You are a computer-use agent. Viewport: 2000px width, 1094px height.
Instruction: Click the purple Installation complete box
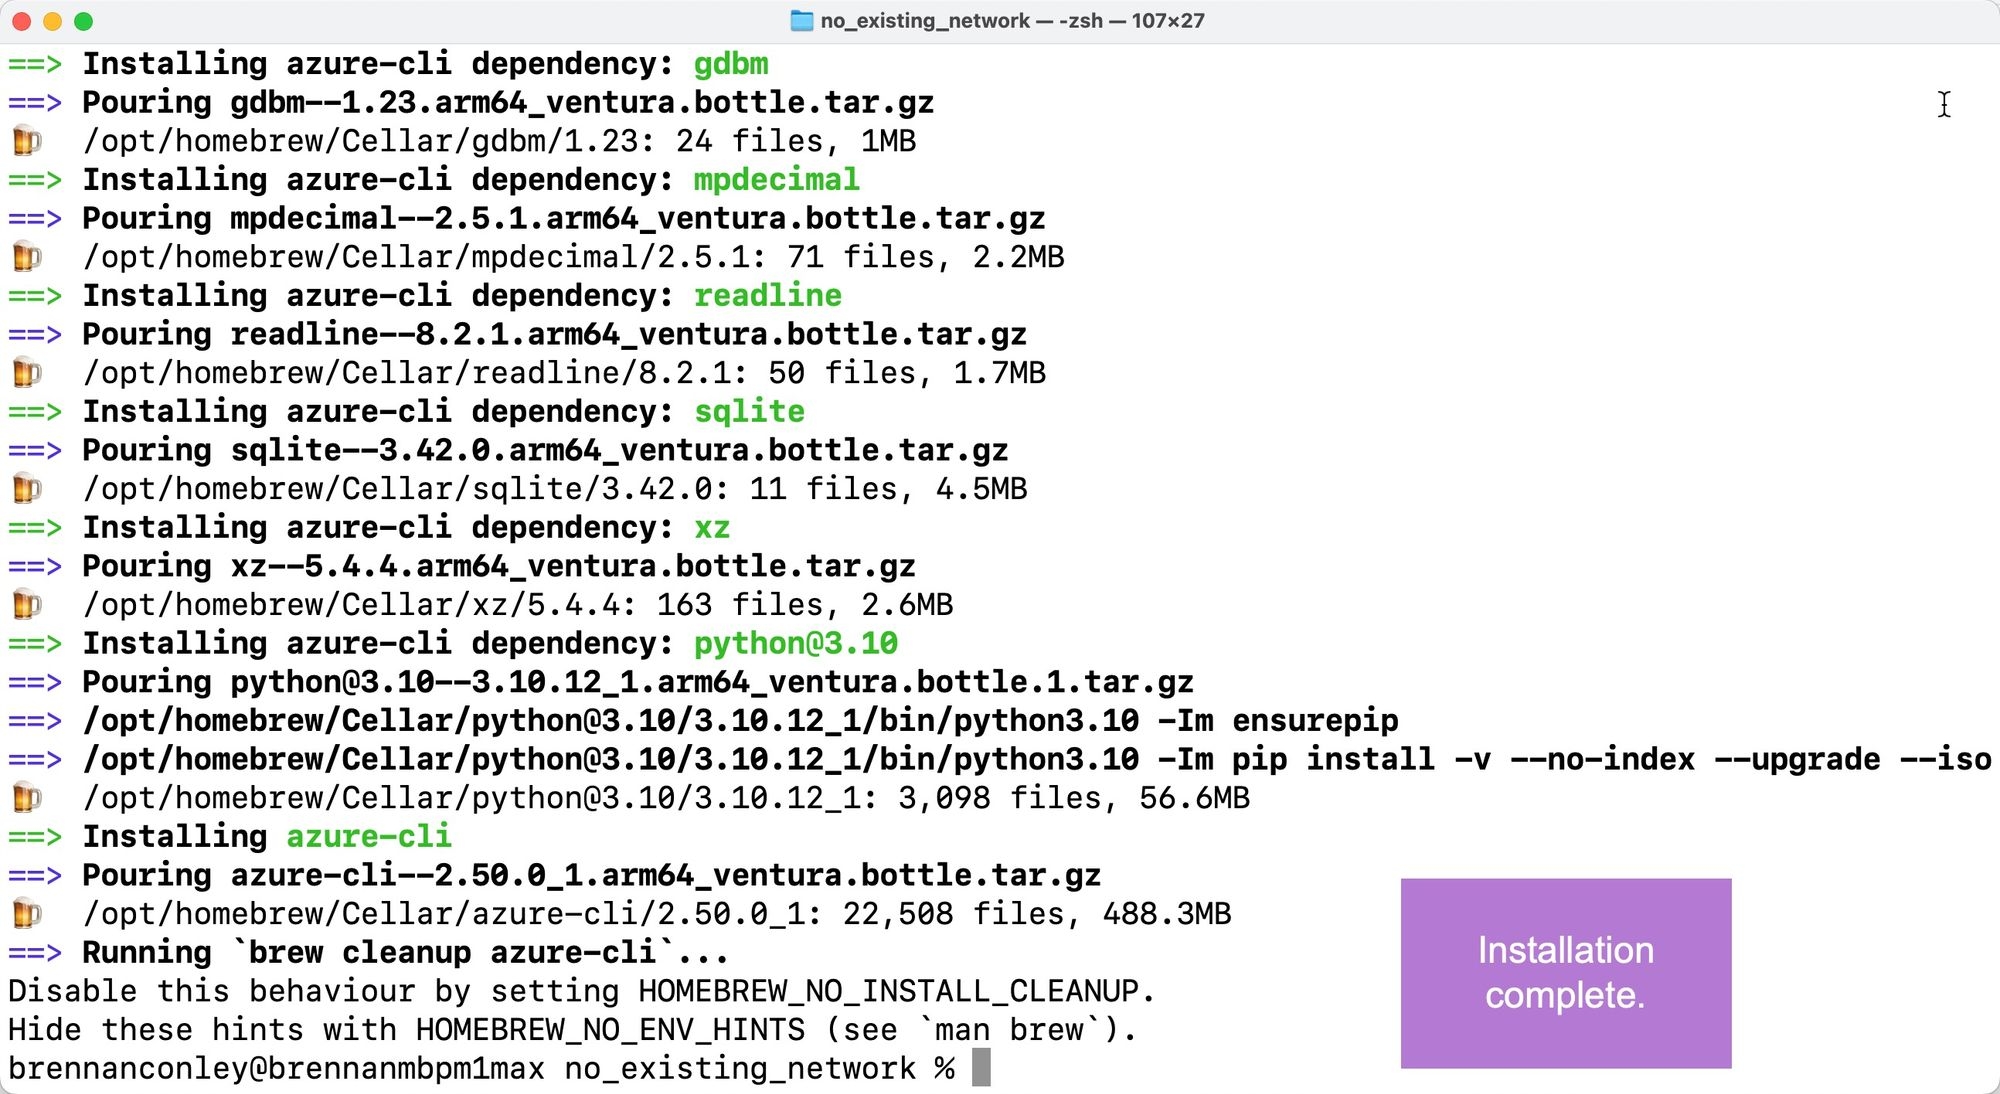[x=1565, y=973]
